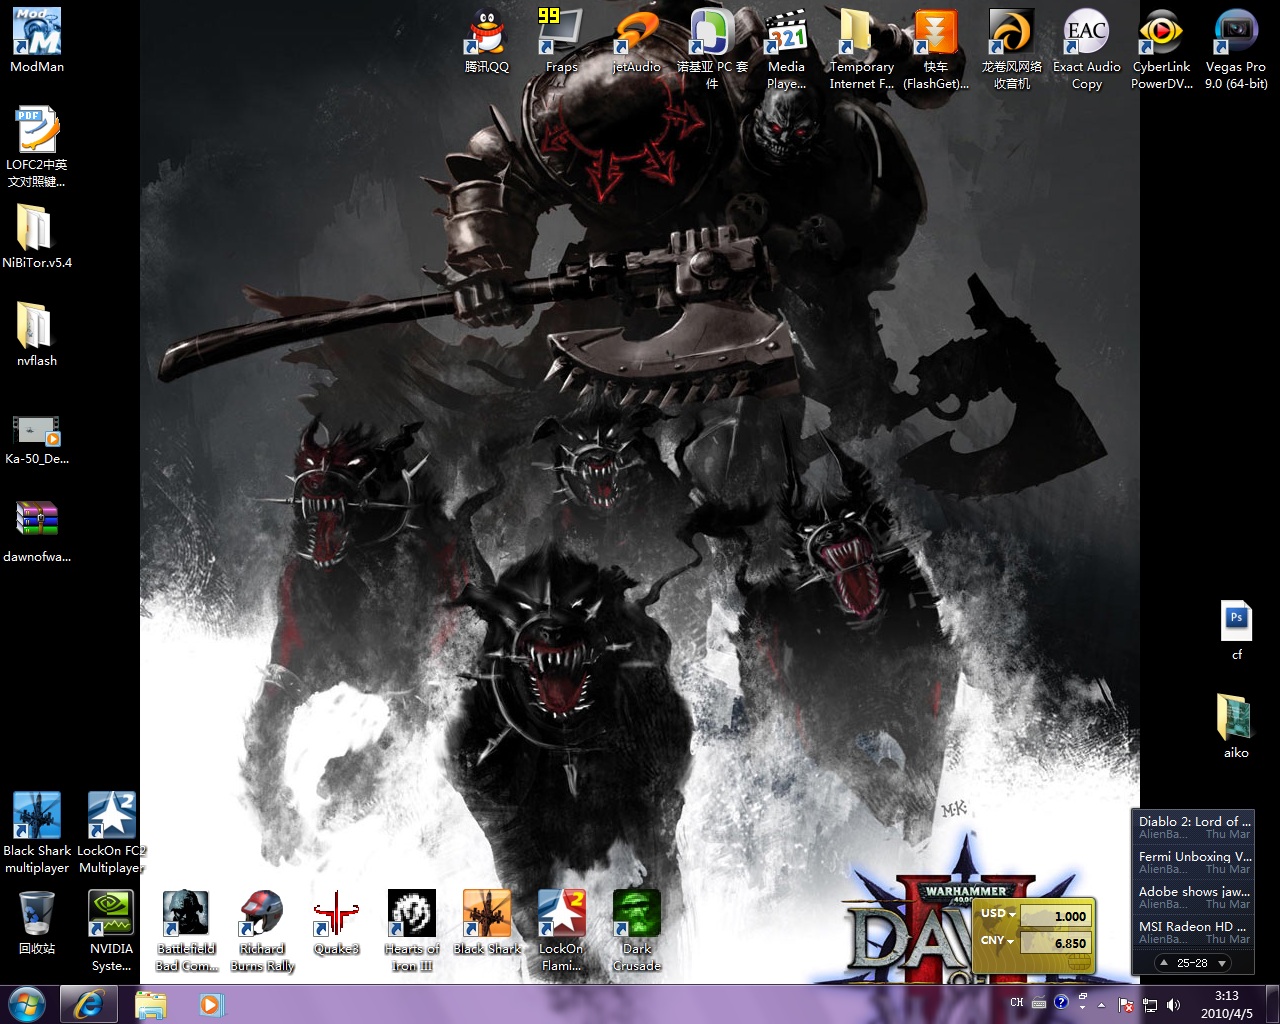The height and width of the screenshot is (1024, 1280).
Task: Open Tencent QQ (腾讯QQ) shortcut
Action: (x=487, y=41)
